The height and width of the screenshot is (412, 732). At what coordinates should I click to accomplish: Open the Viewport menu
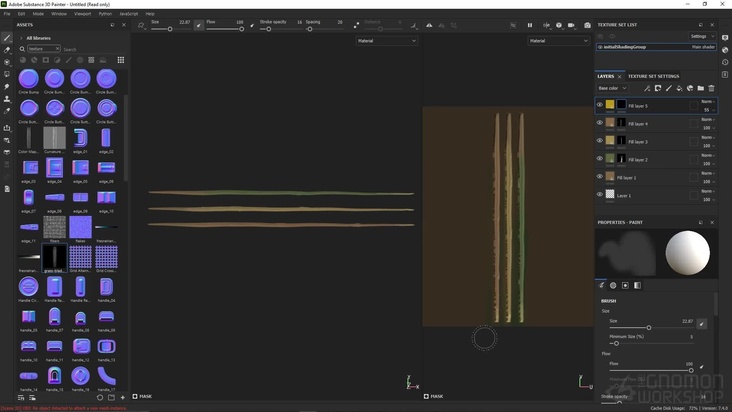[x=83, y=14]
